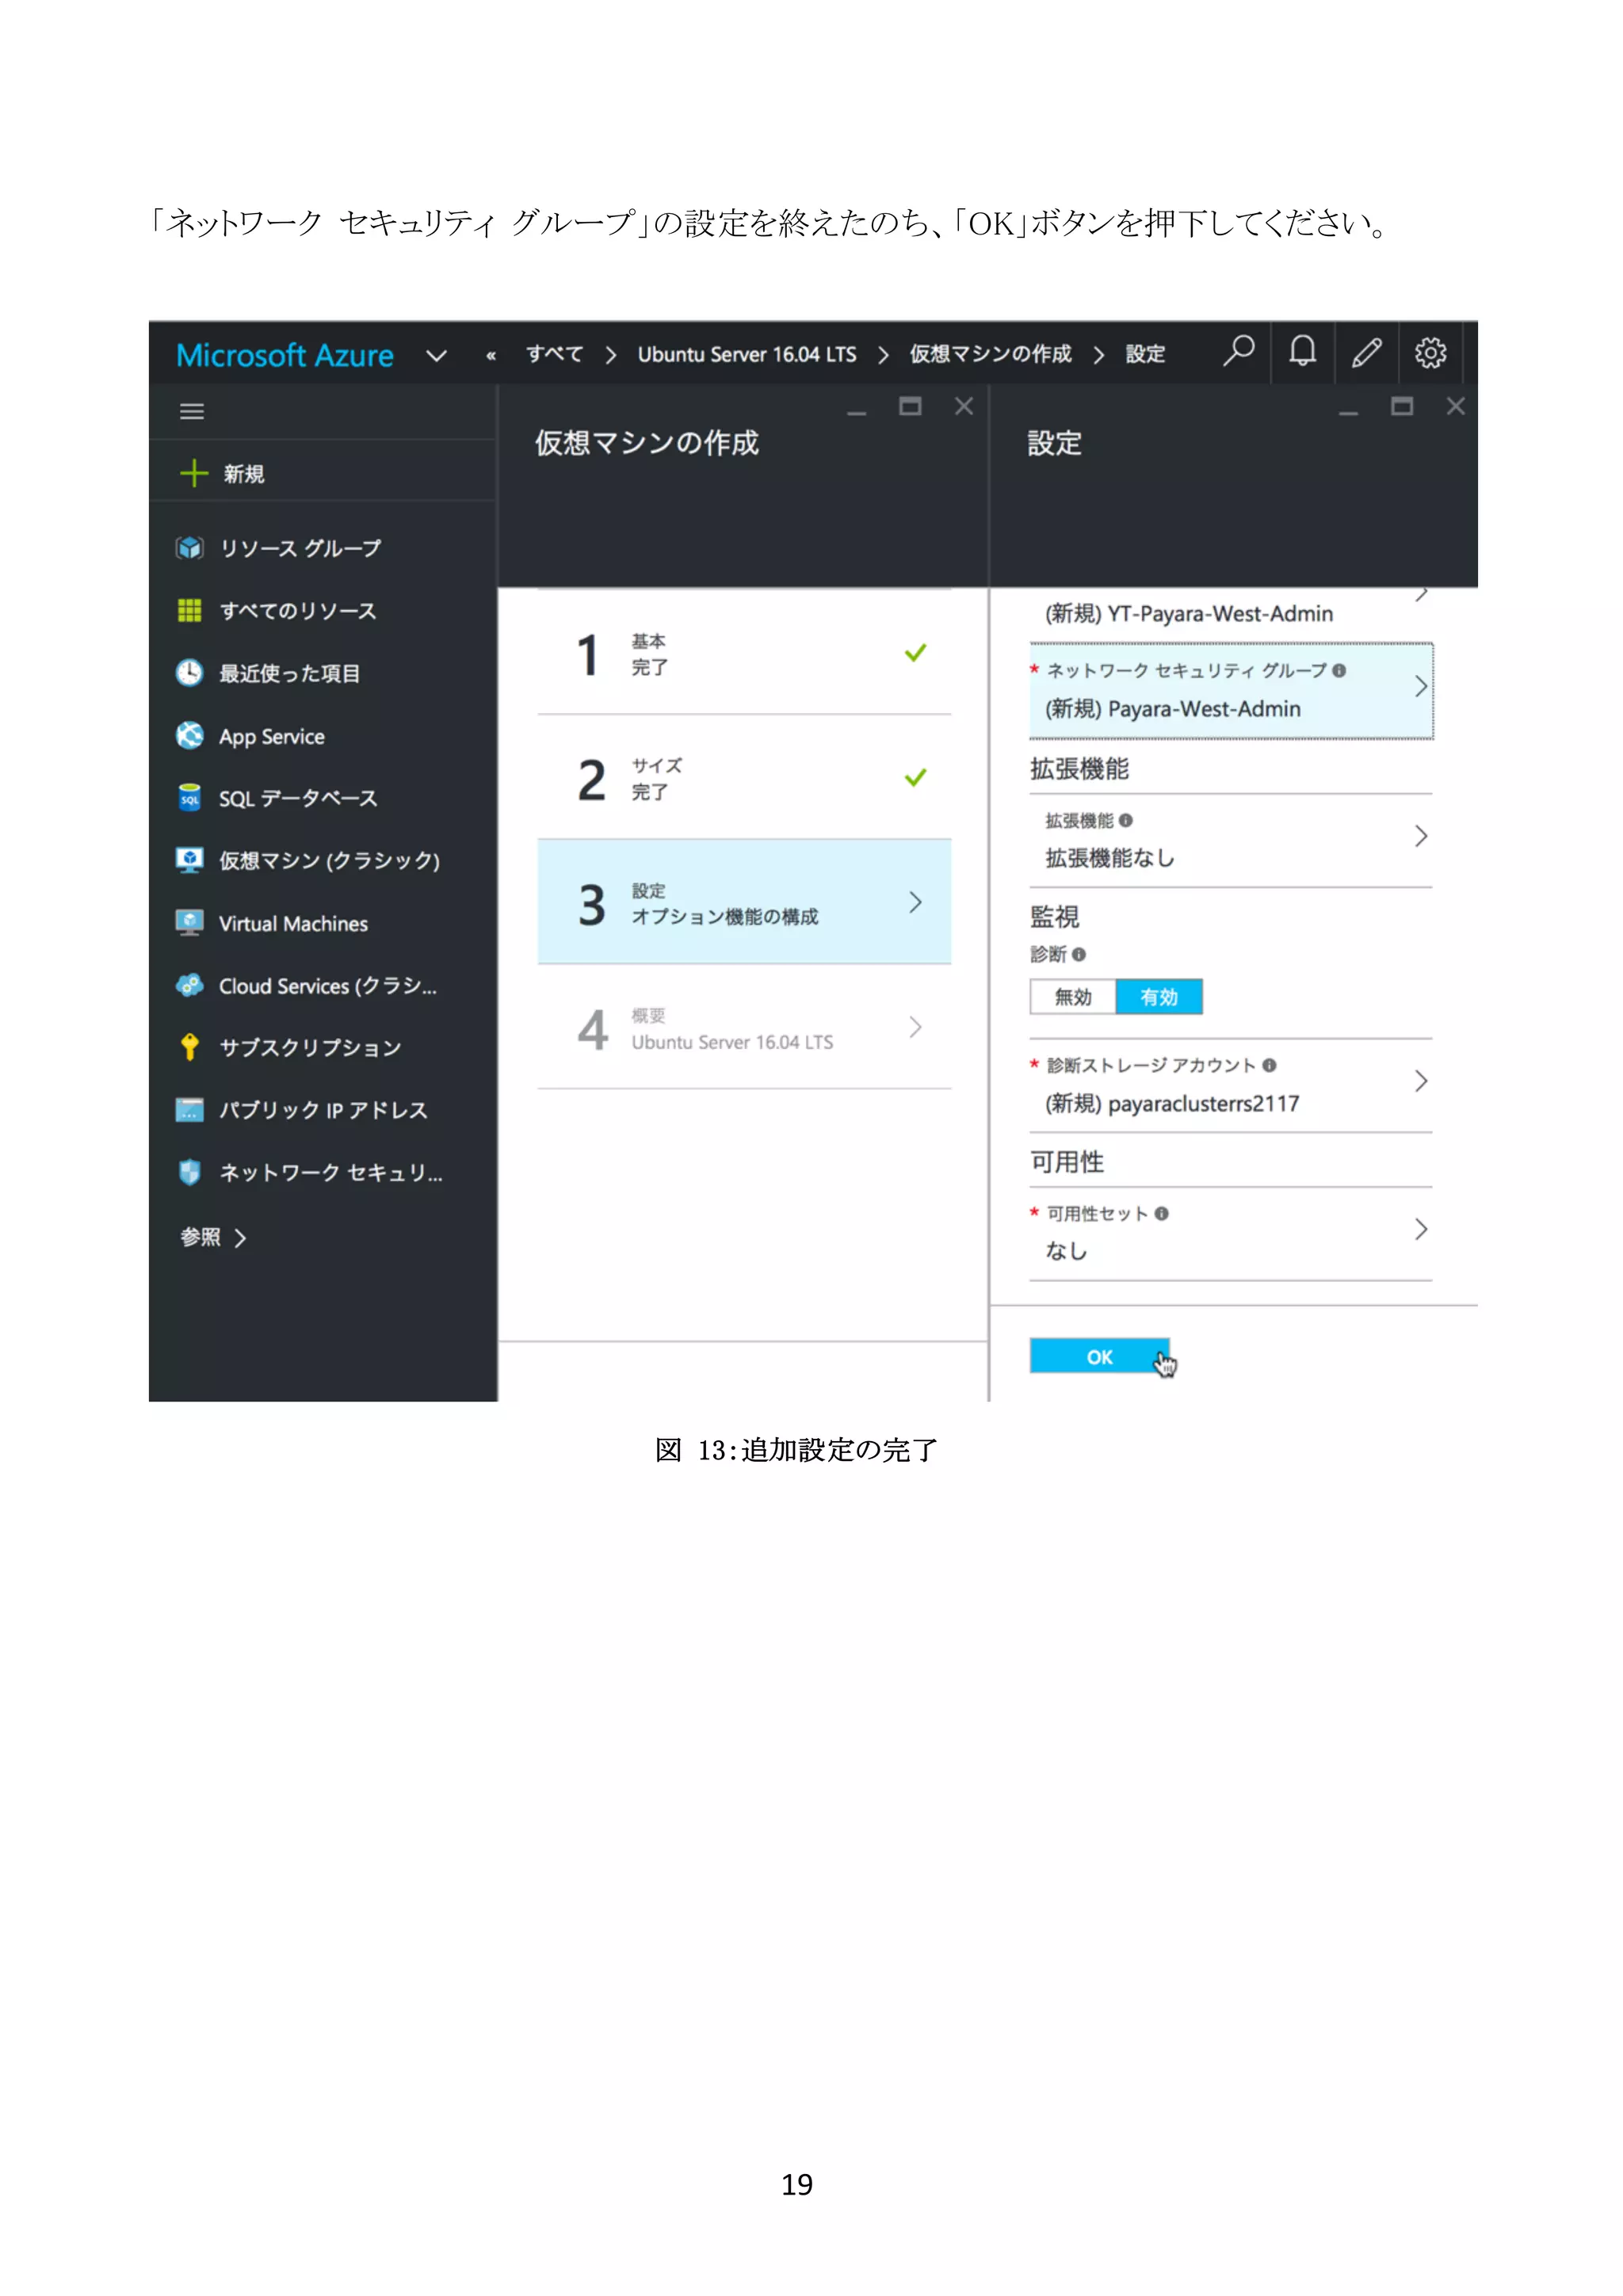Screen dimensions: 1623x2296
Task: Click info icon next to 拡張機能 label
Action: point(1126,820)
